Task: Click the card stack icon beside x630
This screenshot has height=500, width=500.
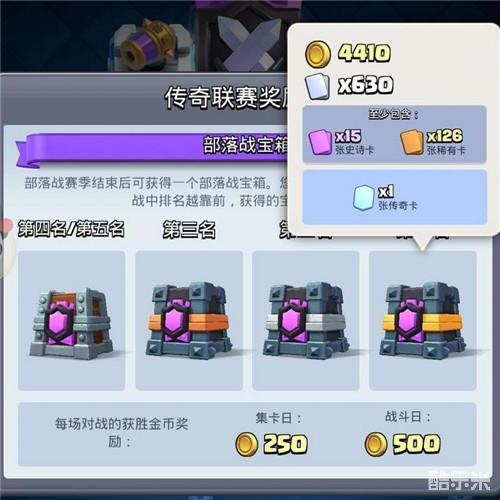Action: [x=318, y=86]
